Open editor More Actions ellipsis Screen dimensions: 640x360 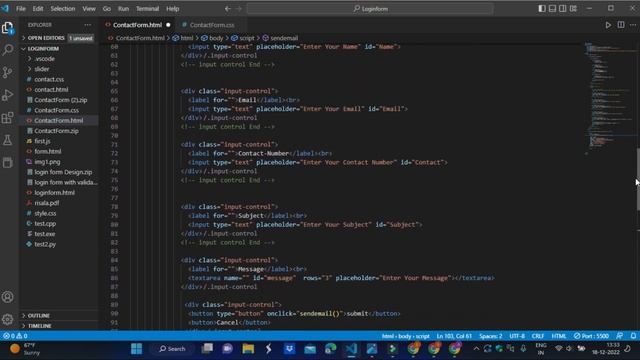633,25
